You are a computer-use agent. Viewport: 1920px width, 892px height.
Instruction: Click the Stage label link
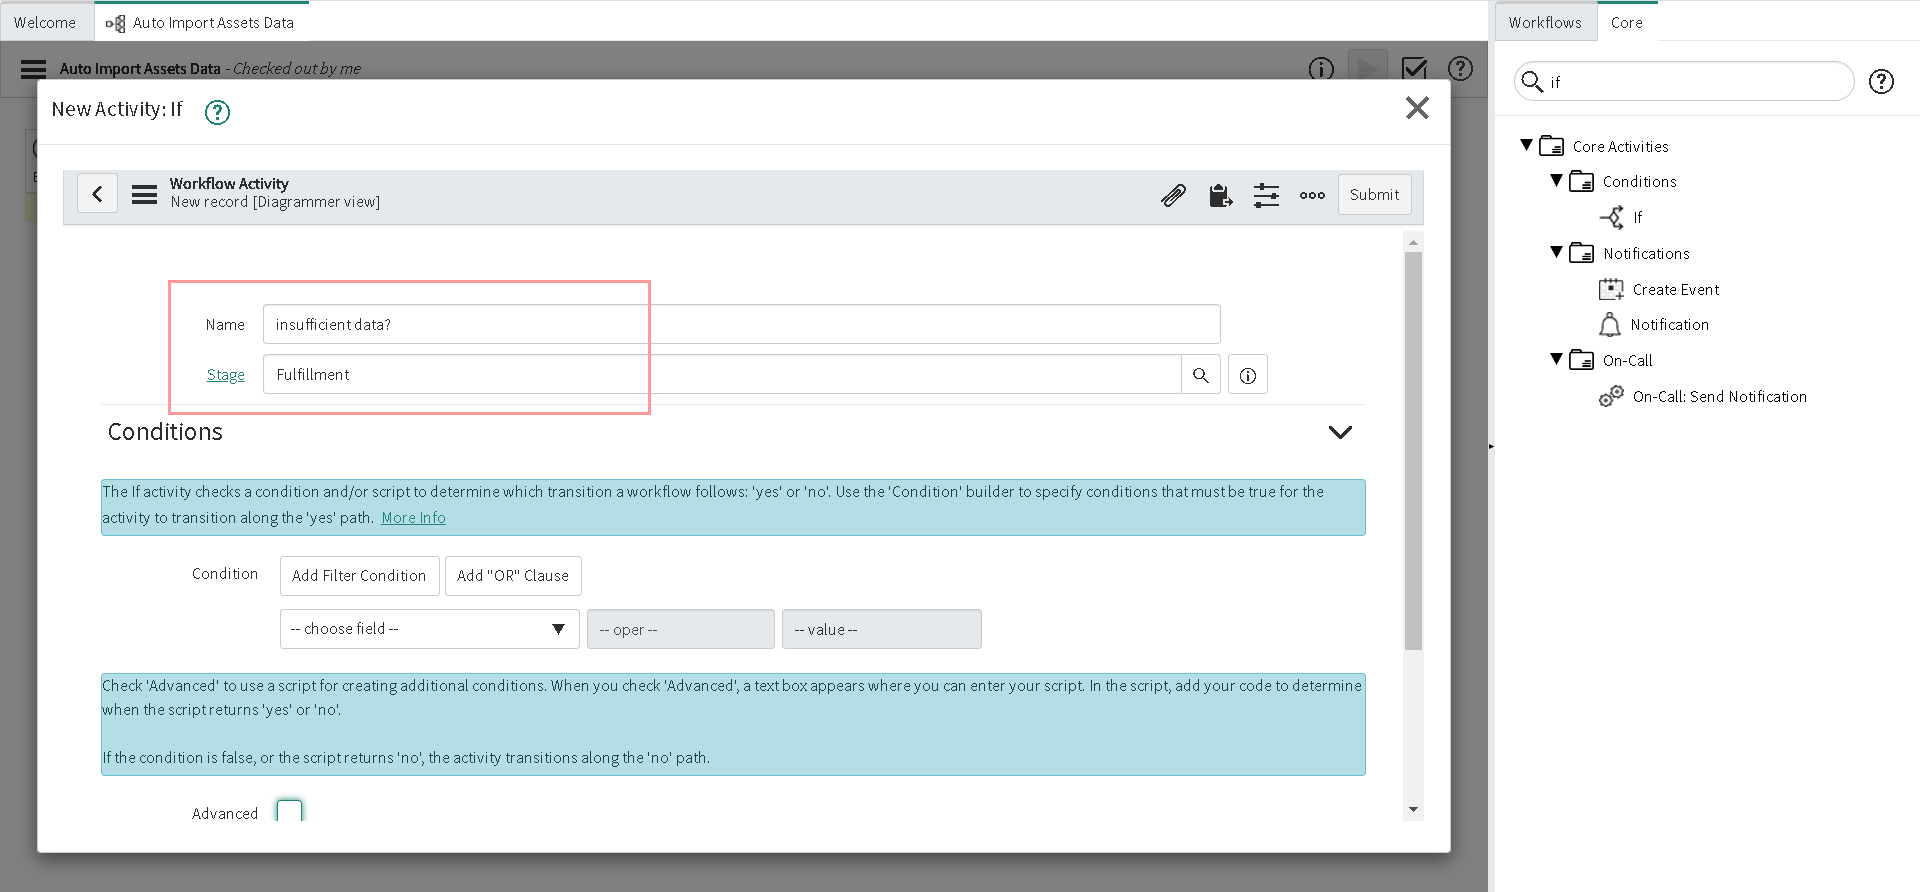pyautogui.click(x=225, y=375)
